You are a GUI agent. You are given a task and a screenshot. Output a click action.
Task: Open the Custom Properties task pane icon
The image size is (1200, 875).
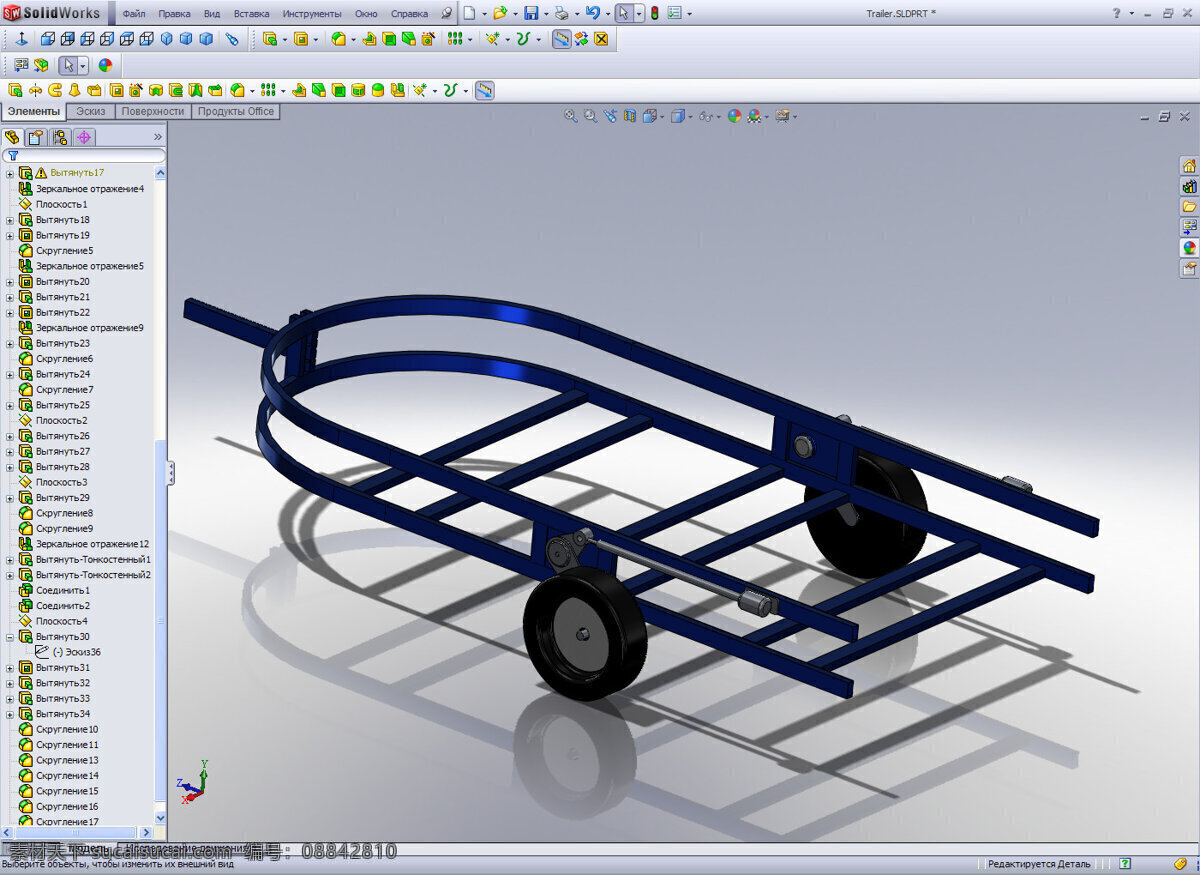click(1189, 268)
